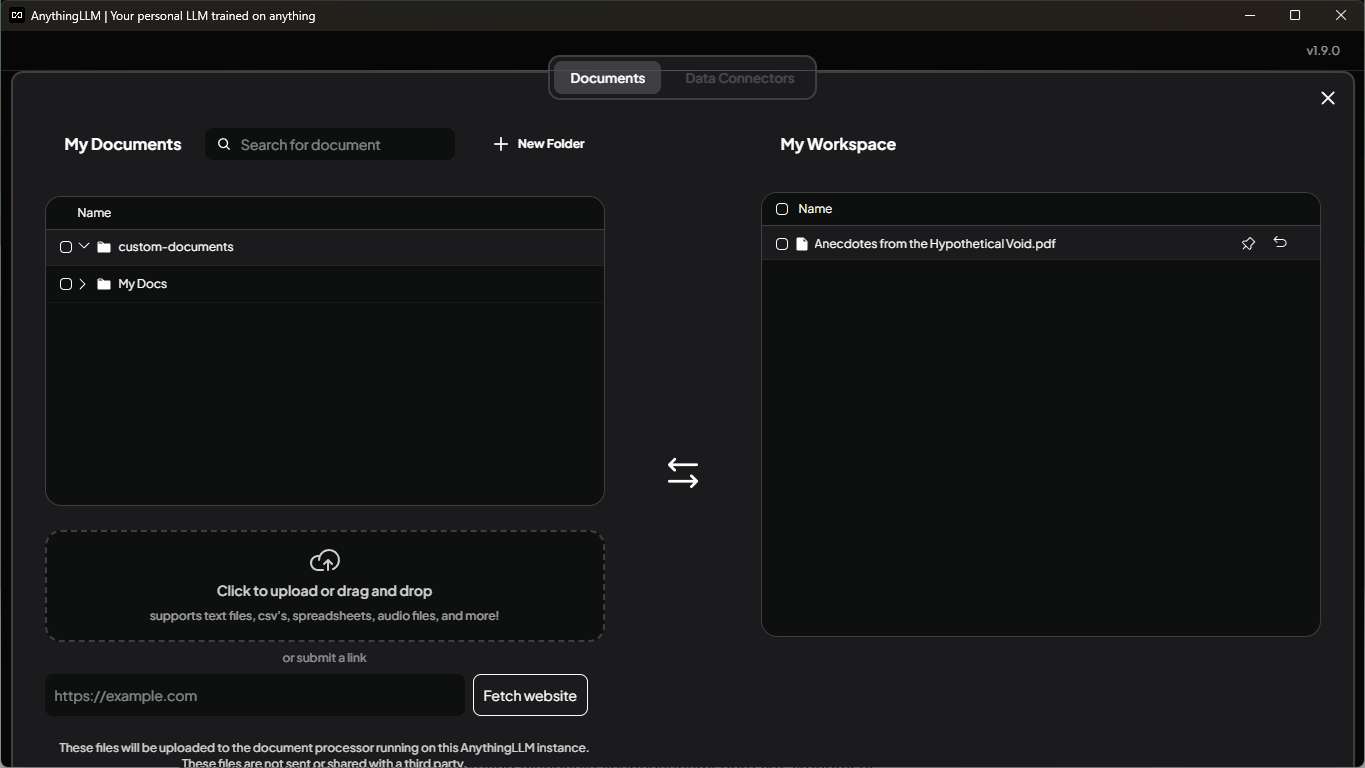The image size is (1365, 768).
Task: Click the move-to-workspace swap arrows icon
Action: (683, 473)
